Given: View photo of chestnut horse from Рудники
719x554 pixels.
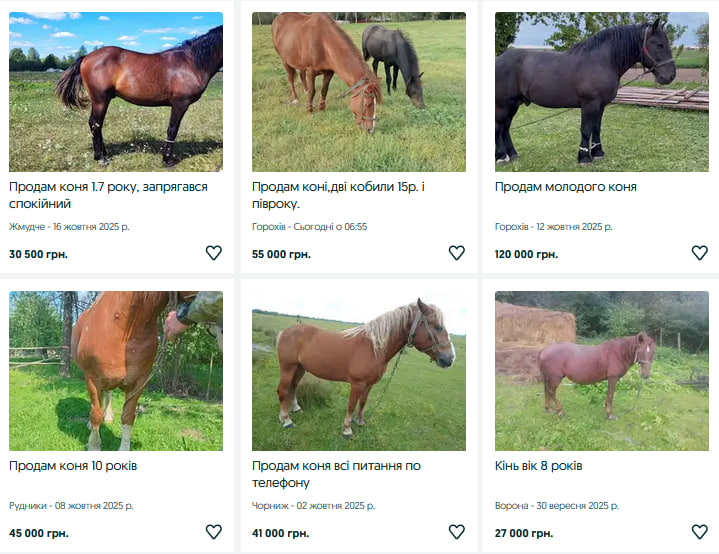Looking at the screenshot, I should pos(116,371).
